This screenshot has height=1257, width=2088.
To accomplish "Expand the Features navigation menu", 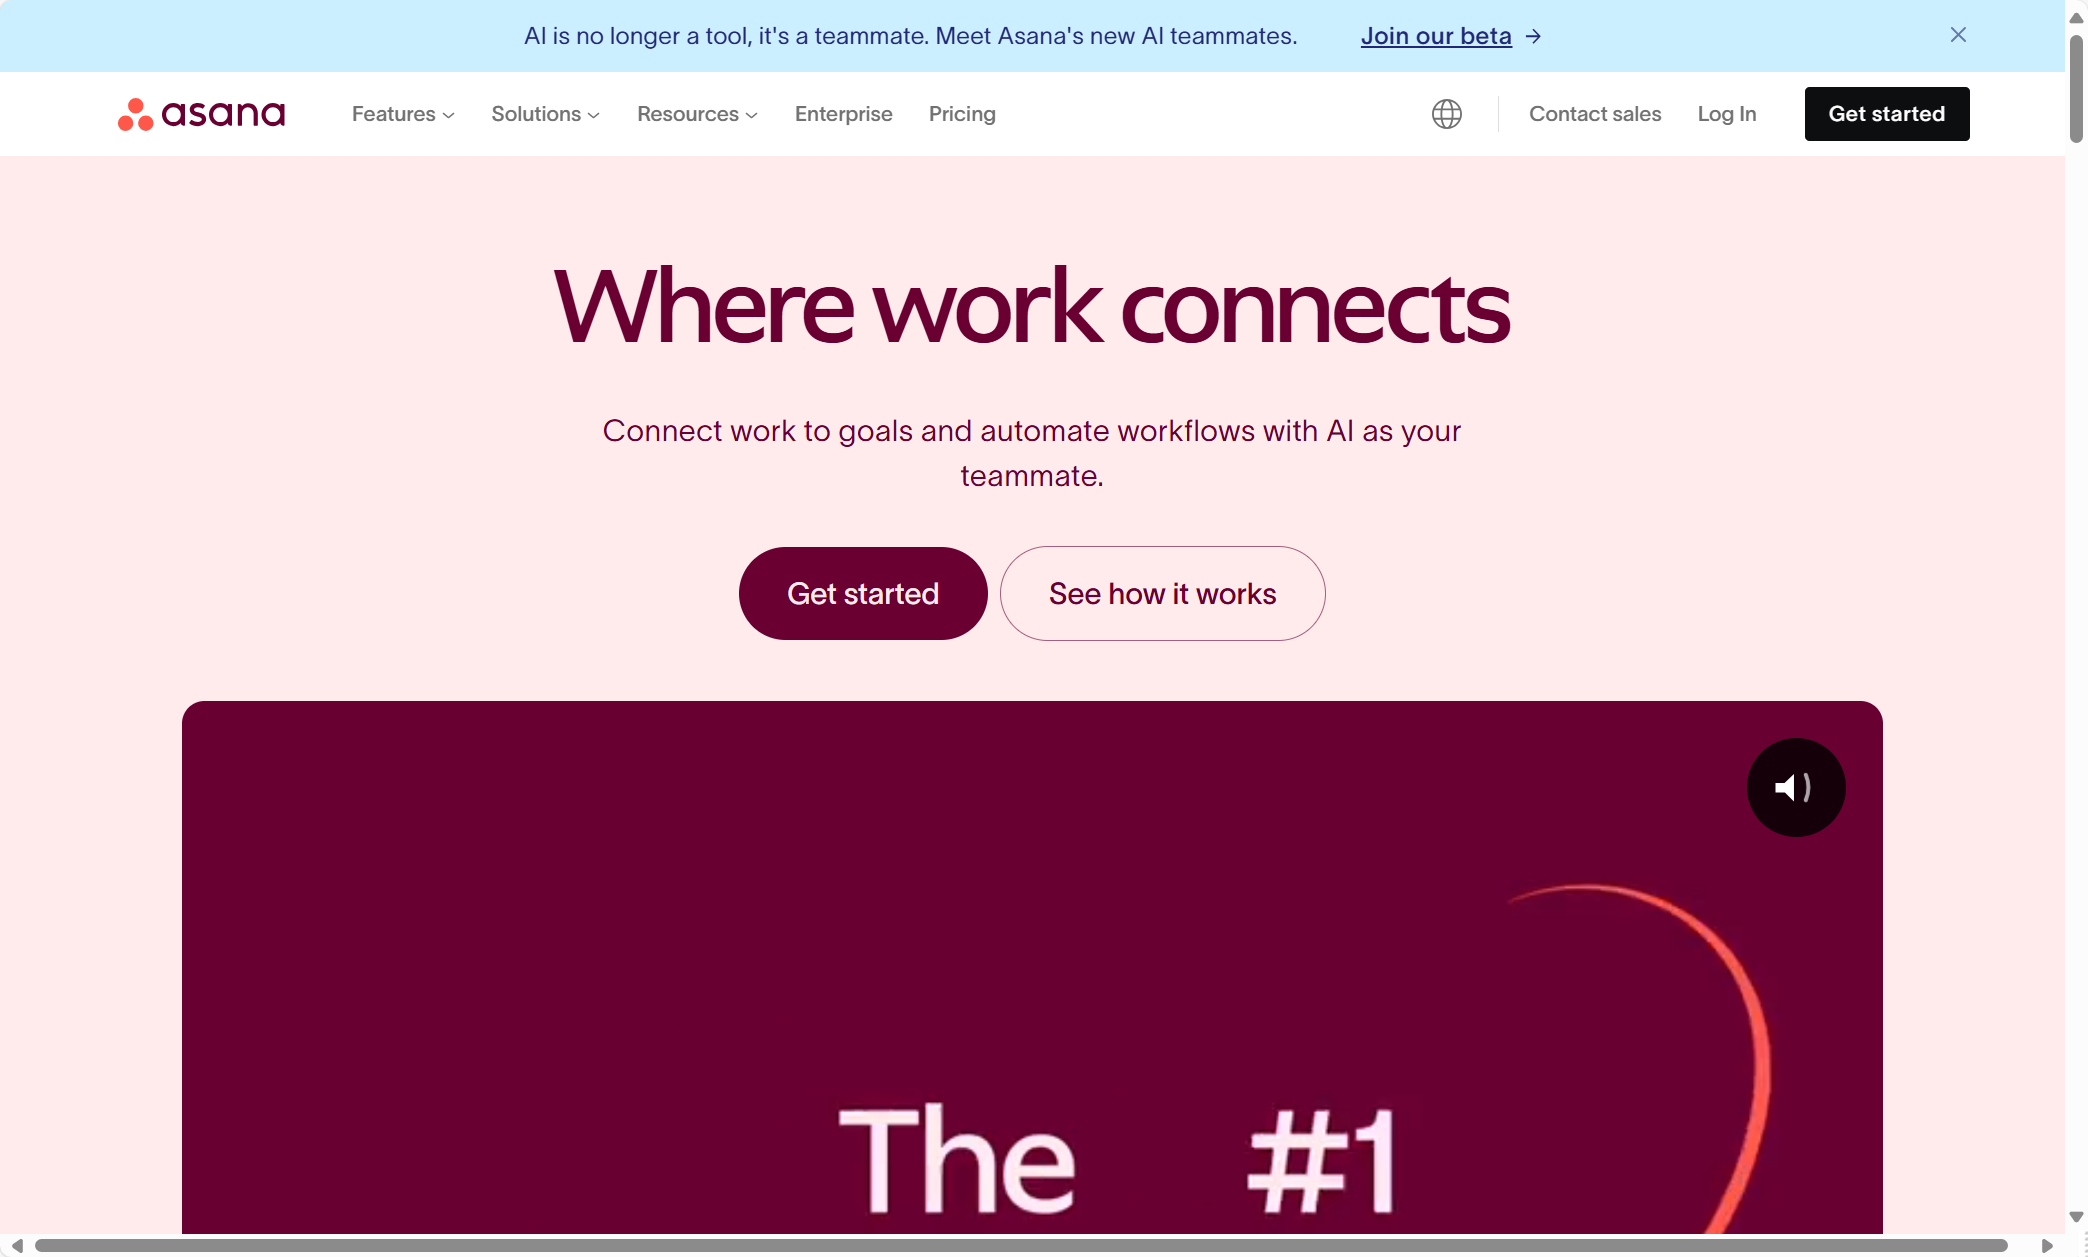I will [403, 113].
